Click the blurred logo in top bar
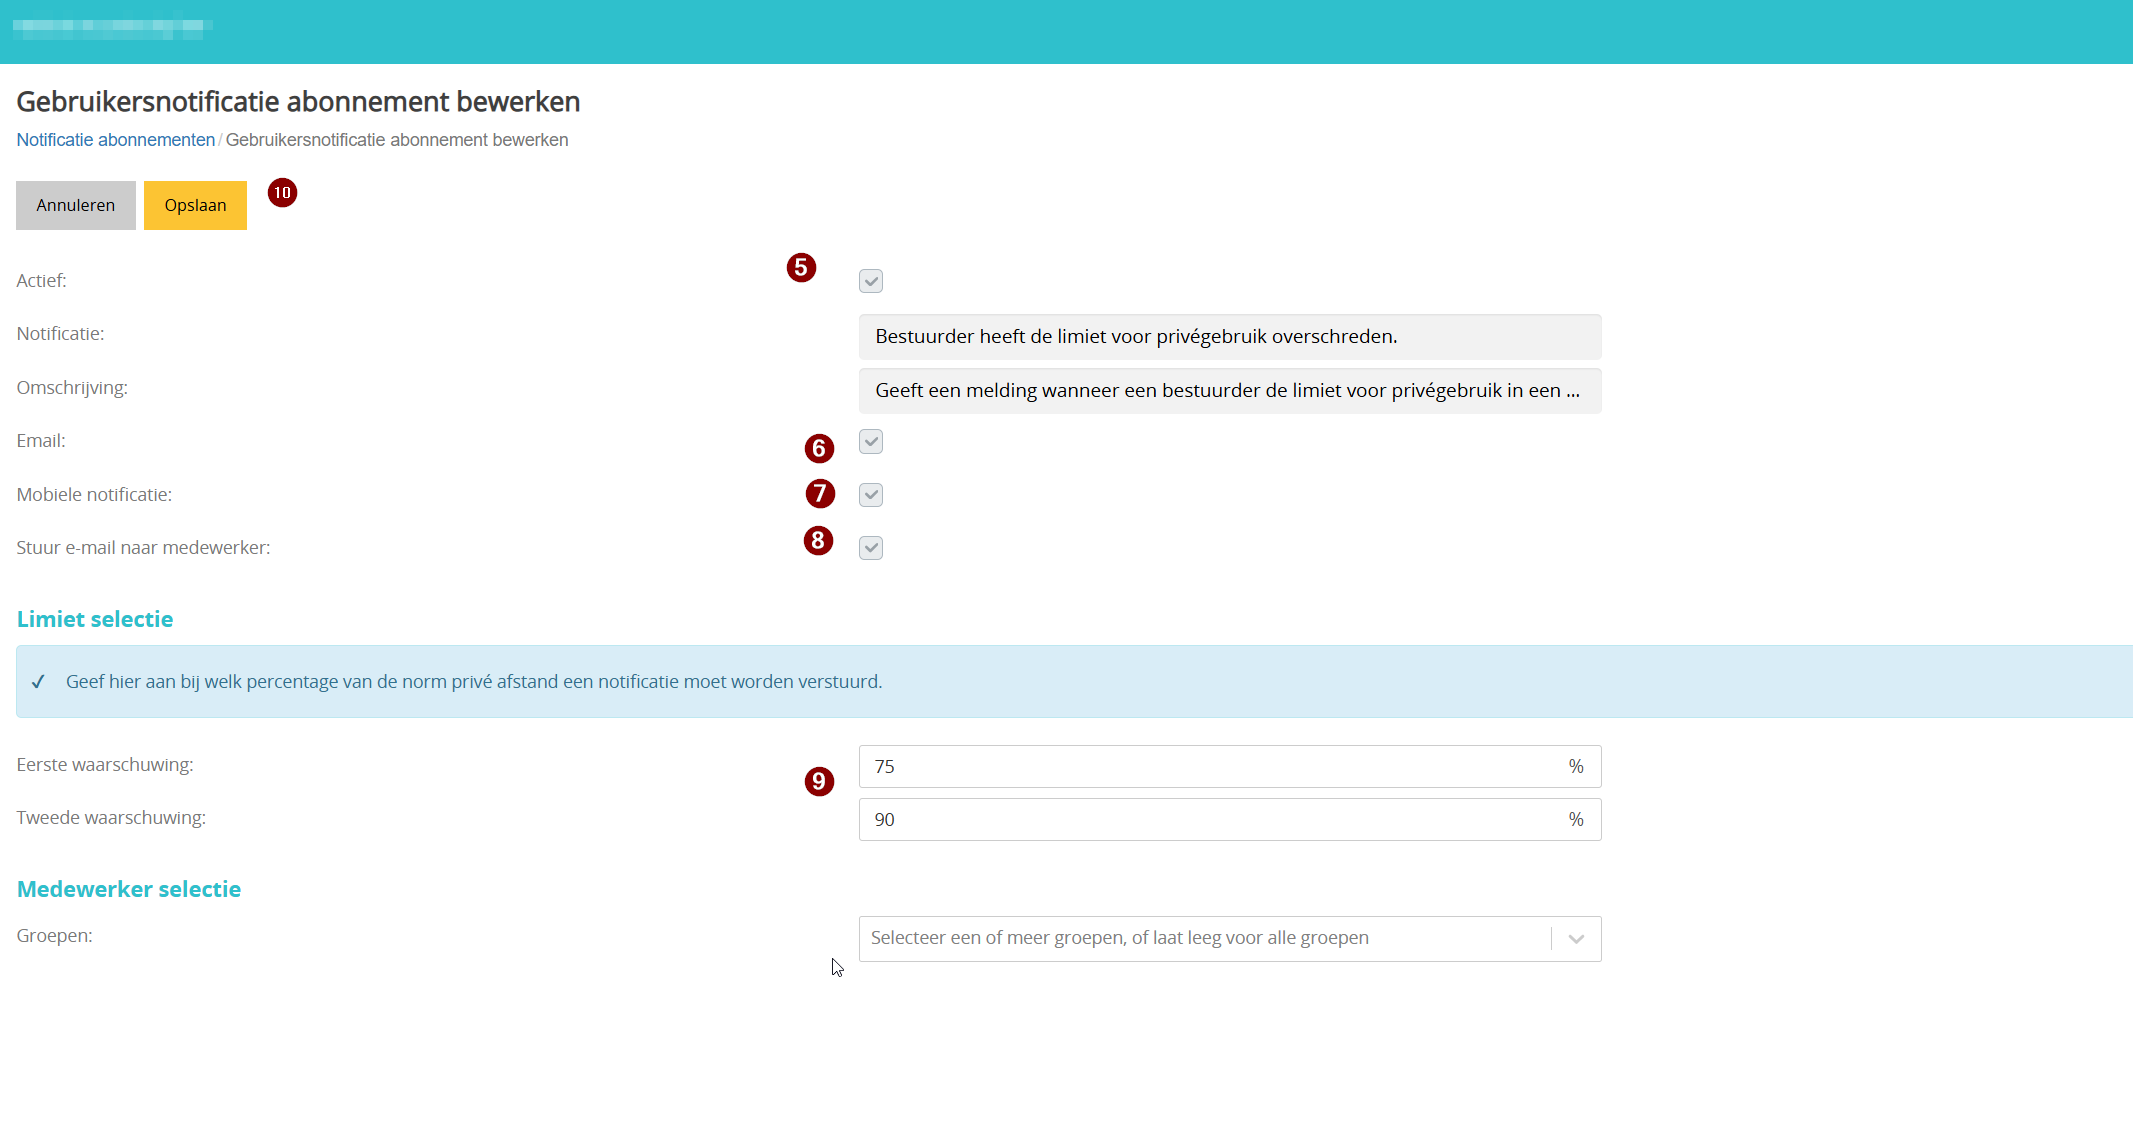Viewport: 2133px width, 1133px height. tap(112, 27)
